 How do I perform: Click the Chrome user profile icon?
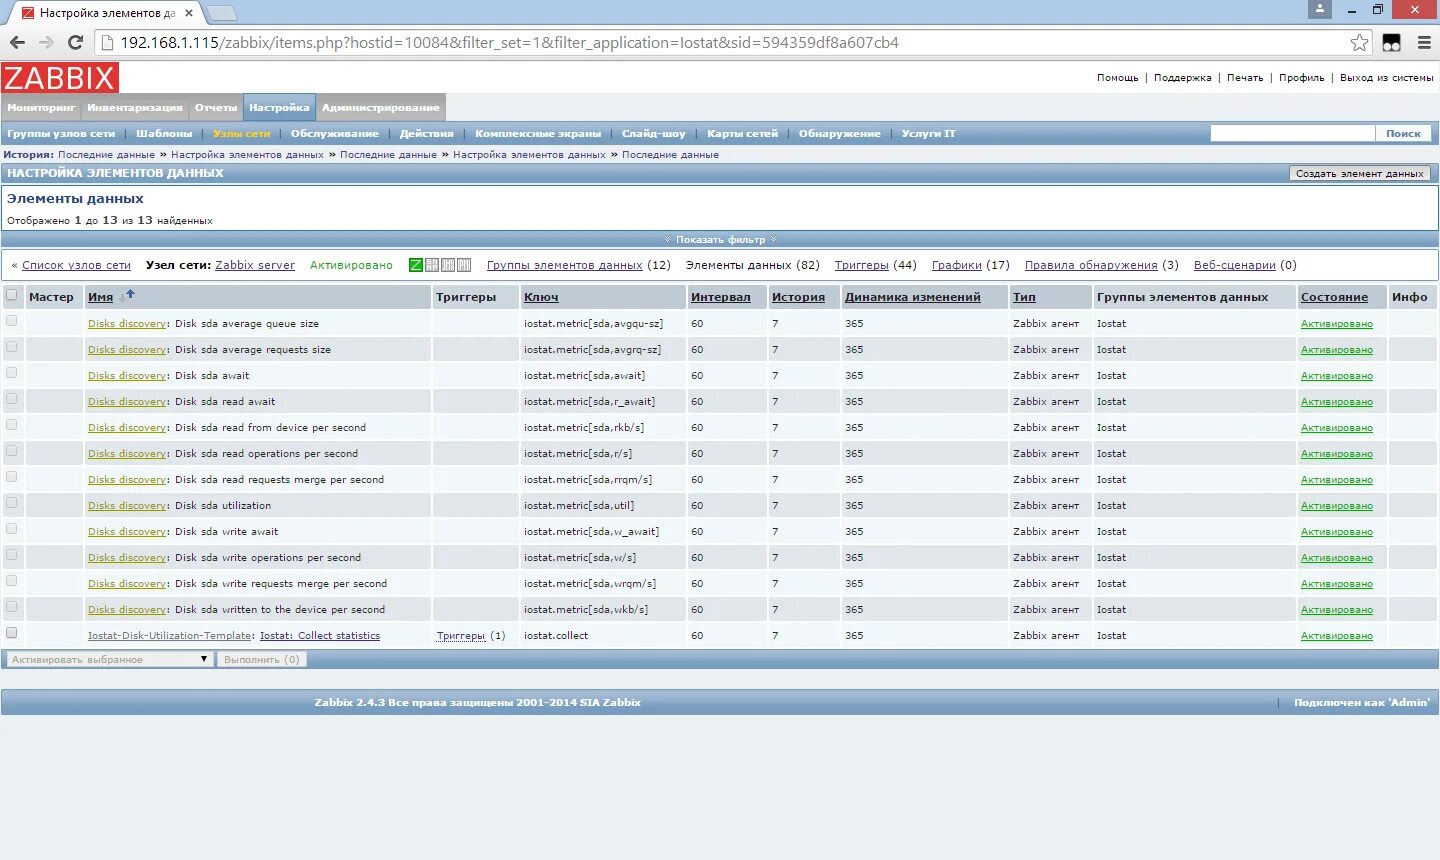pos(1320,9)
